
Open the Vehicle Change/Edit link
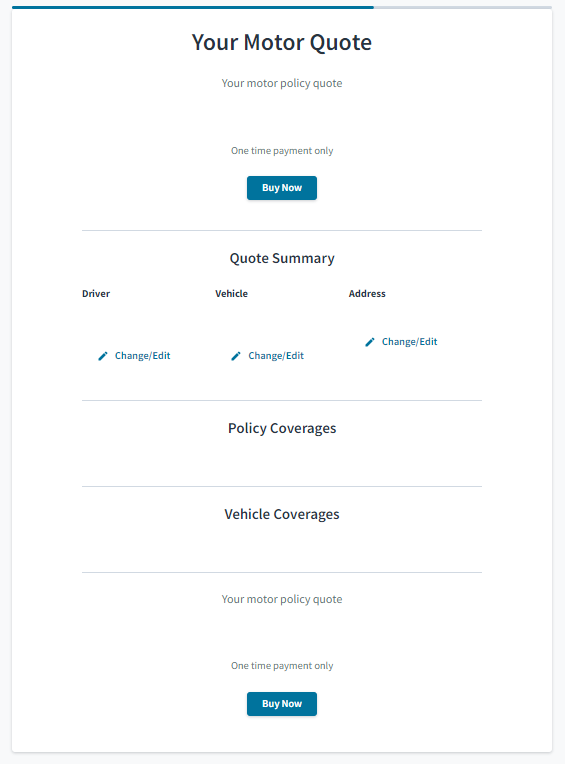(276, 356)
